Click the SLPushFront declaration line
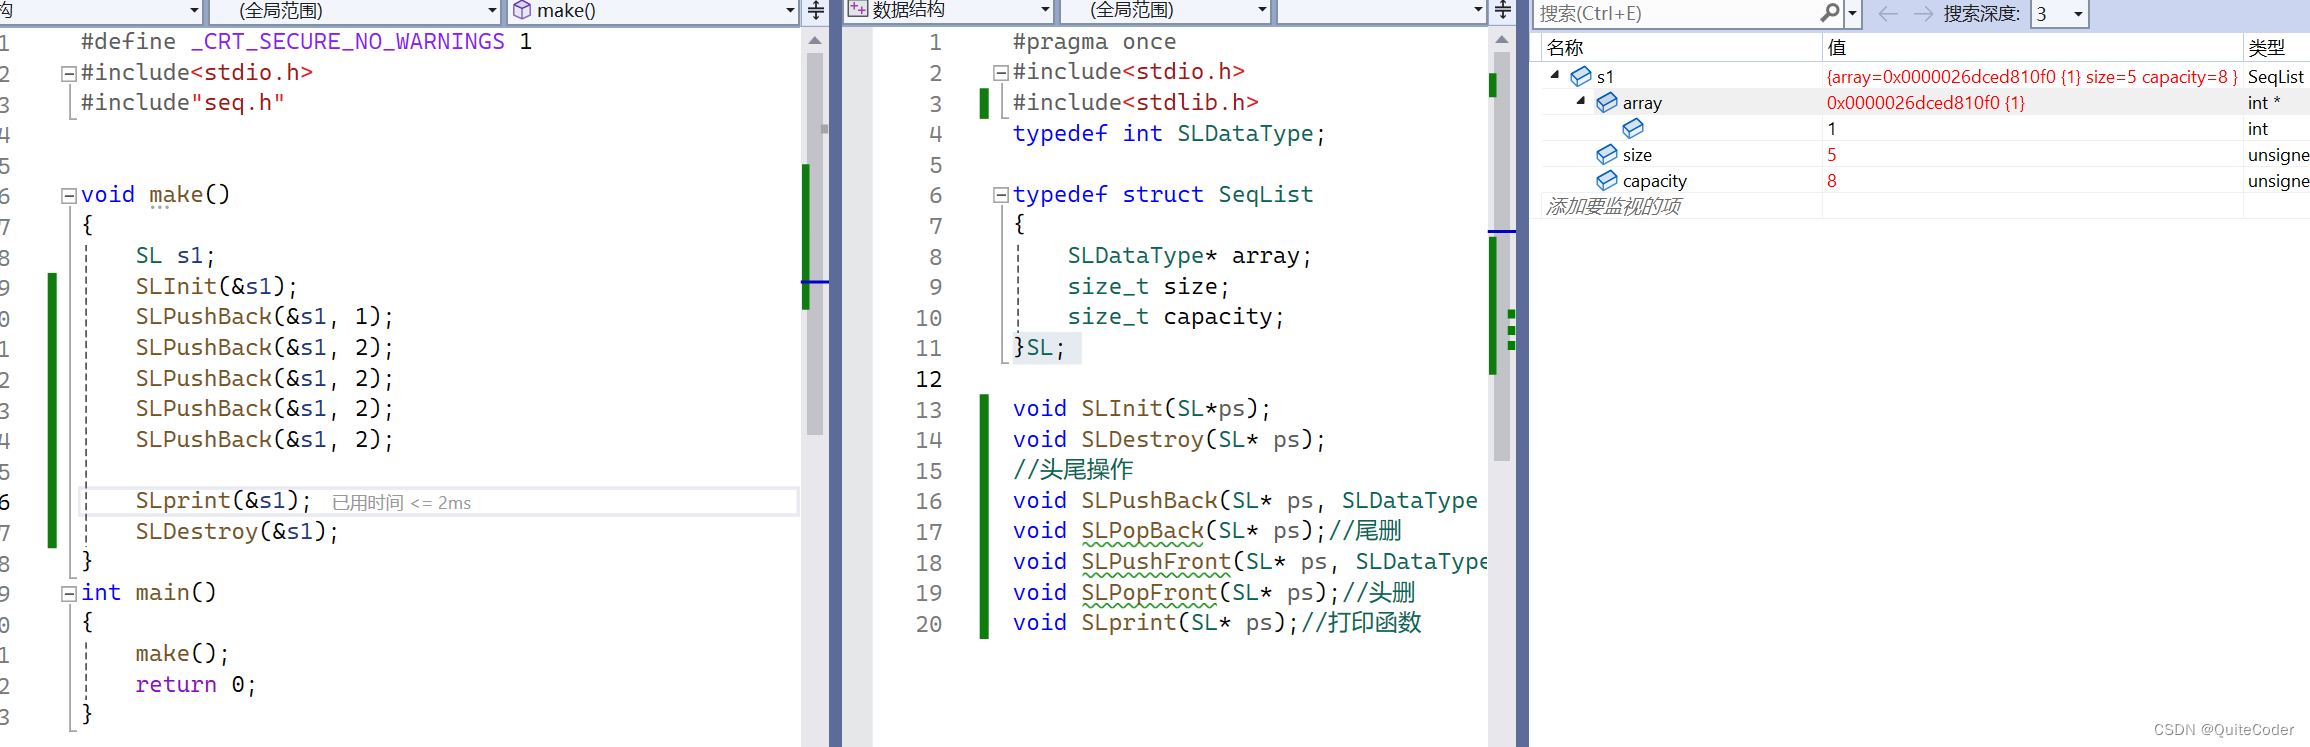This screenshot has width=2310, height=747. 1249,562
